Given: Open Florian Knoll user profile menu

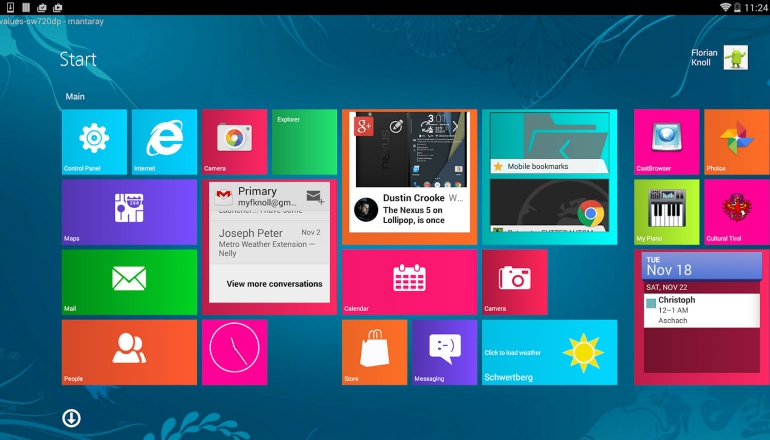Looking at the screenshot, I should point(718,58).
